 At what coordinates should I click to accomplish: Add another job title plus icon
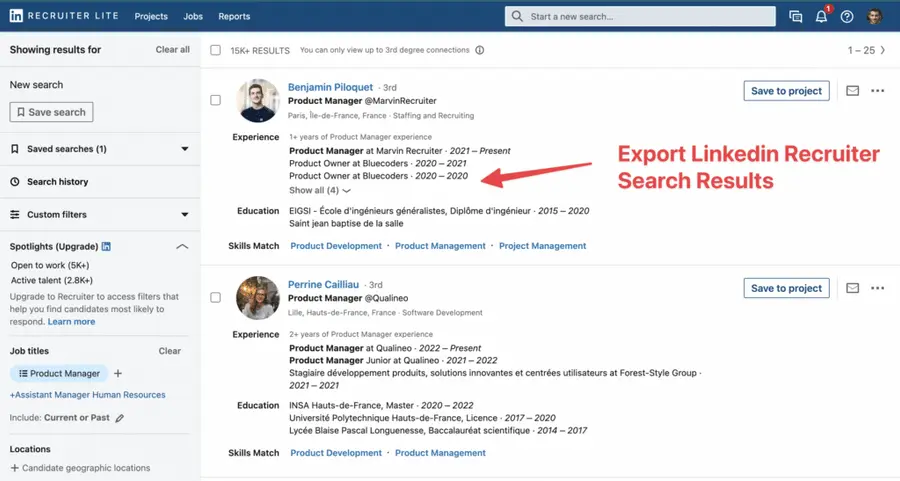tap(118, 374)
